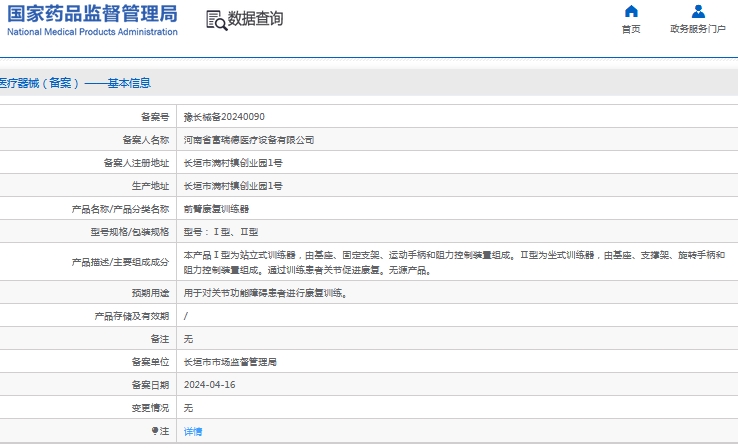
Task: Click the product description paragraph
Action: (x=454, y=263)
